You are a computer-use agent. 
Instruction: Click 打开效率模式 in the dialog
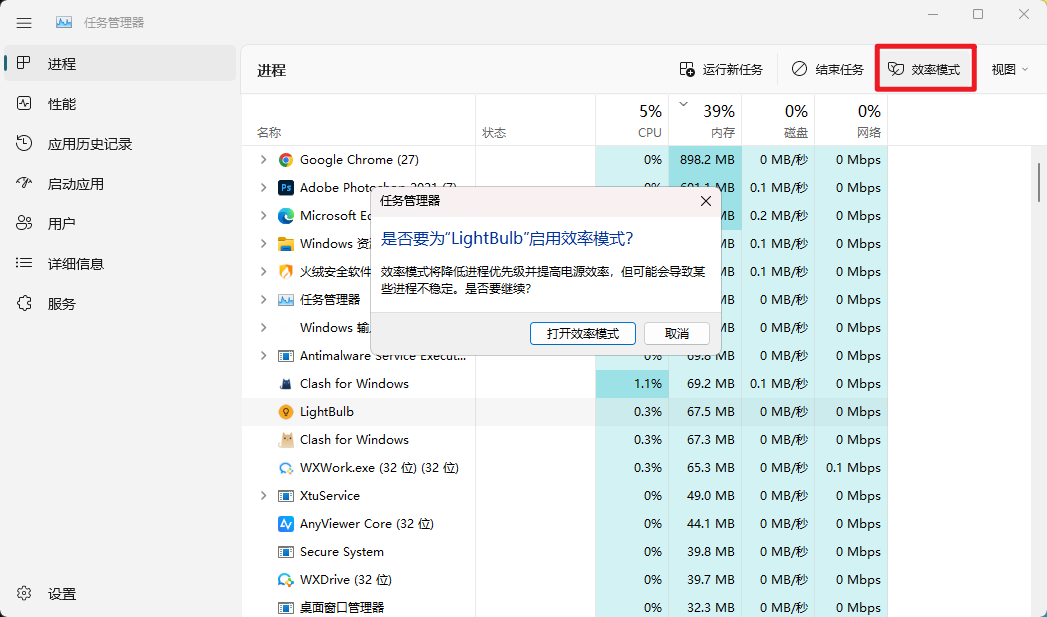click(582, 333)
